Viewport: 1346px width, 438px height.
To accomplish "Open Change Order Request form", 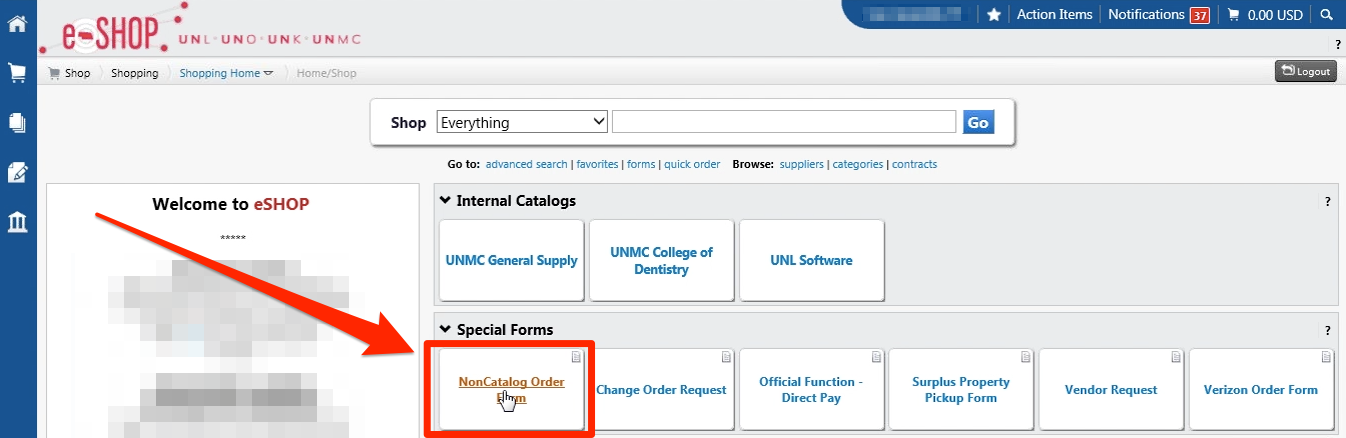I will click(x=661, y=390).
